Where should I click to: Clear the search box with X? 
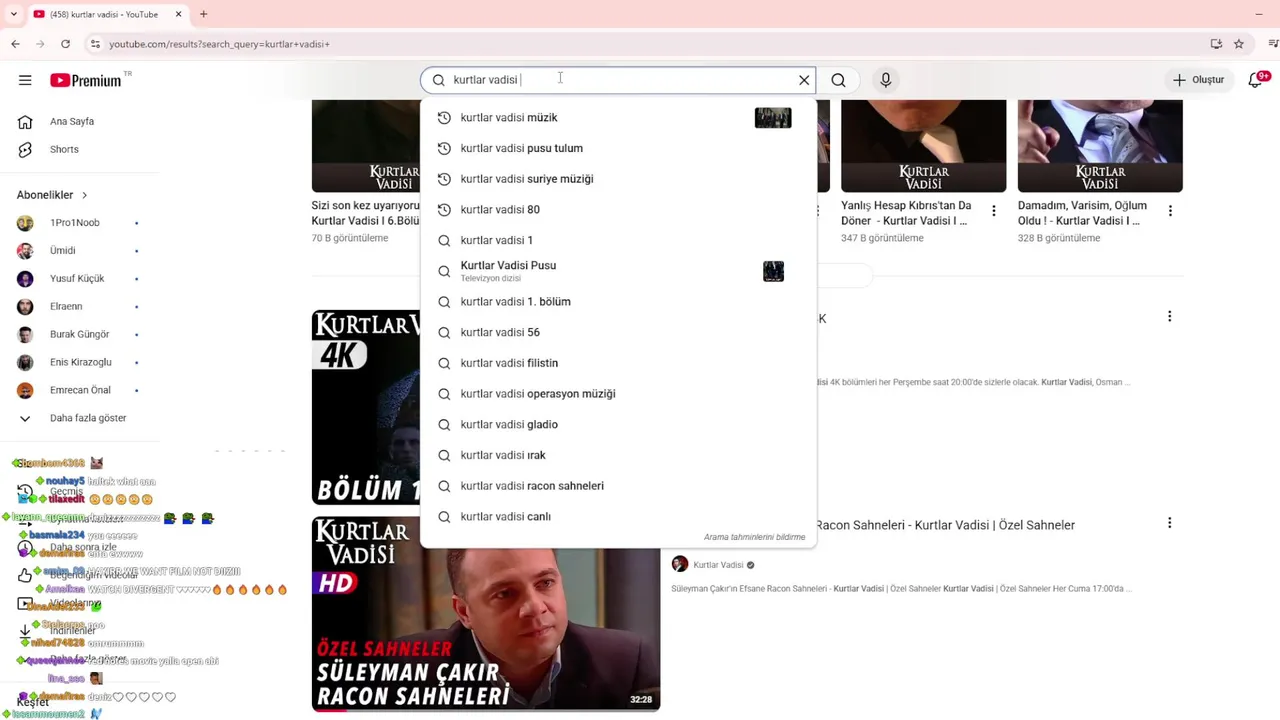point(804,80)
